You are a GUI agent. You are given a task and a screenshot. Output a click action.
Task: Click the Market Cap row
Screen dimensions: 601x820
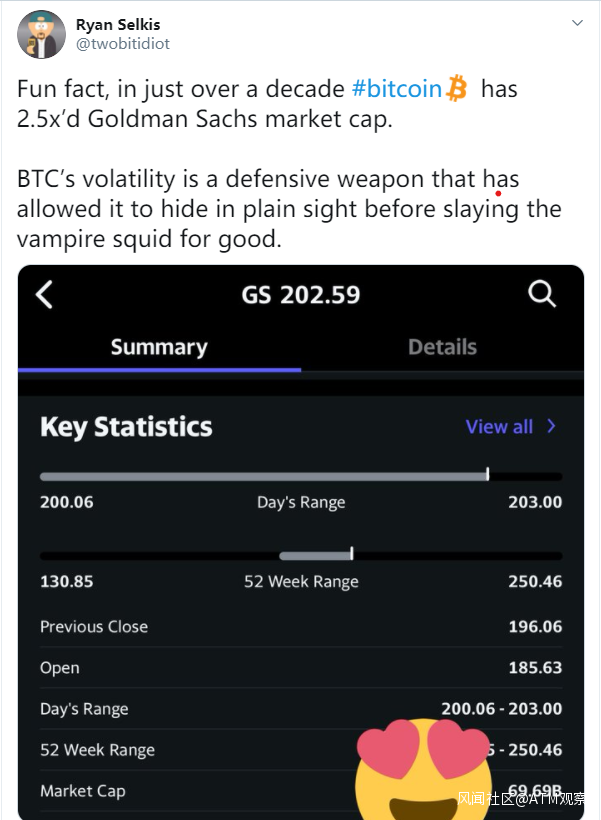point(200,791)
